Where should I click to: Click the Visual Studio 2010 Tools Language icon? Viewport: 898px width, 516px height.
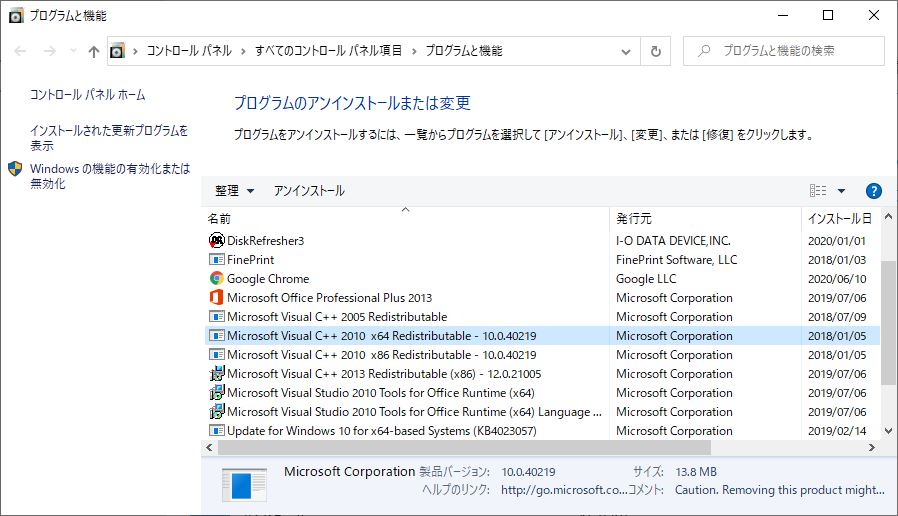click(x=217, y=412)
